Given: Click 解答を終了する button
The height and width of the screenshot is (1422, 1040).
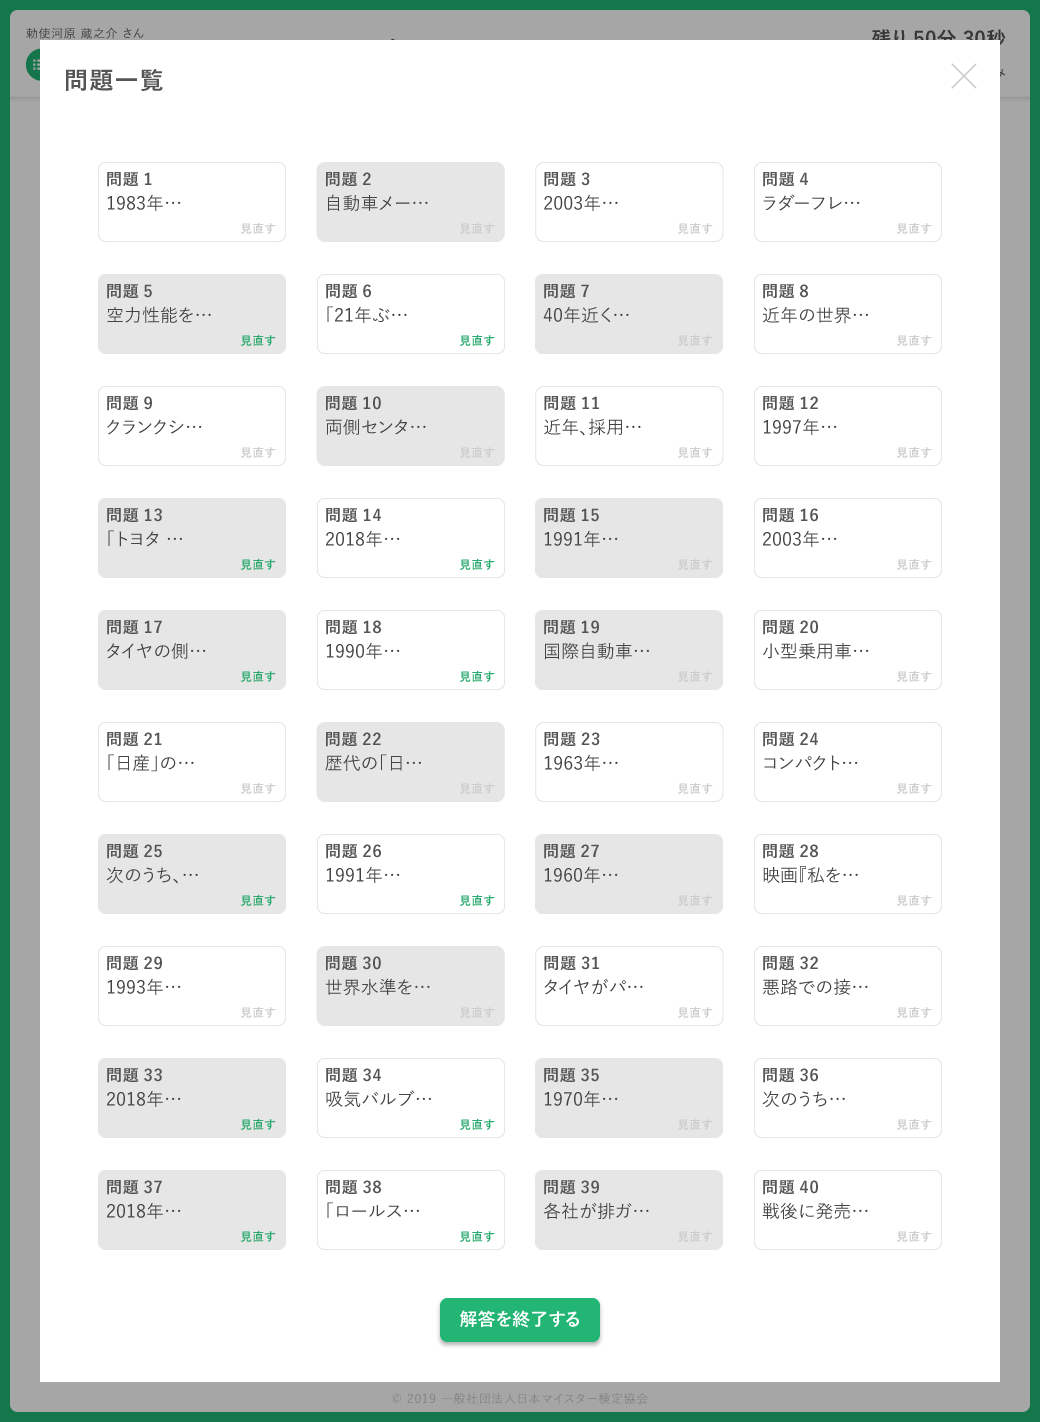Looking at the screenshot, I should (x=520, y=1320).
